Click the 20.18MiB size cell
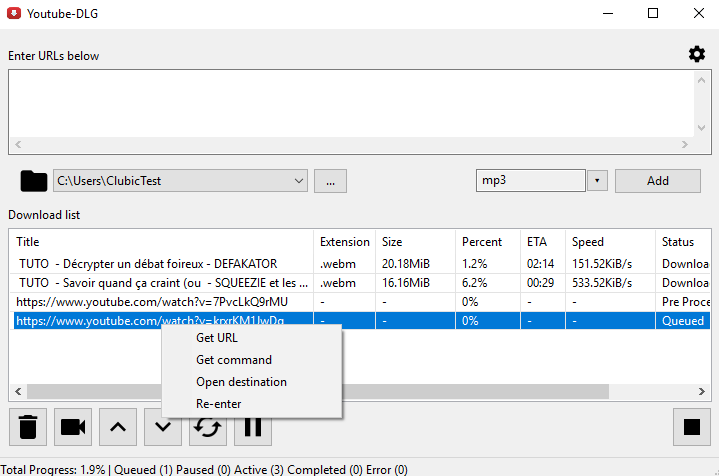 [406, 264]
